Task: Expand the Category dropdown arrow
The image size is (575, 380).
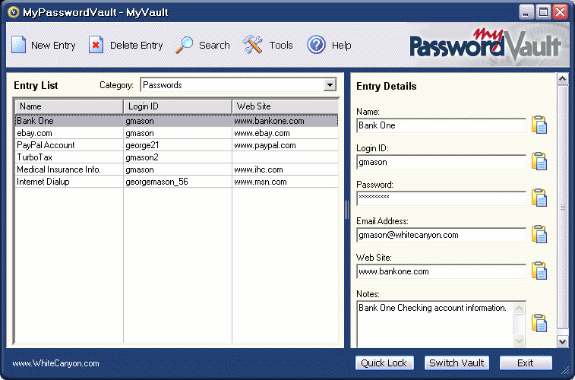Action: (x=330, y=85)
